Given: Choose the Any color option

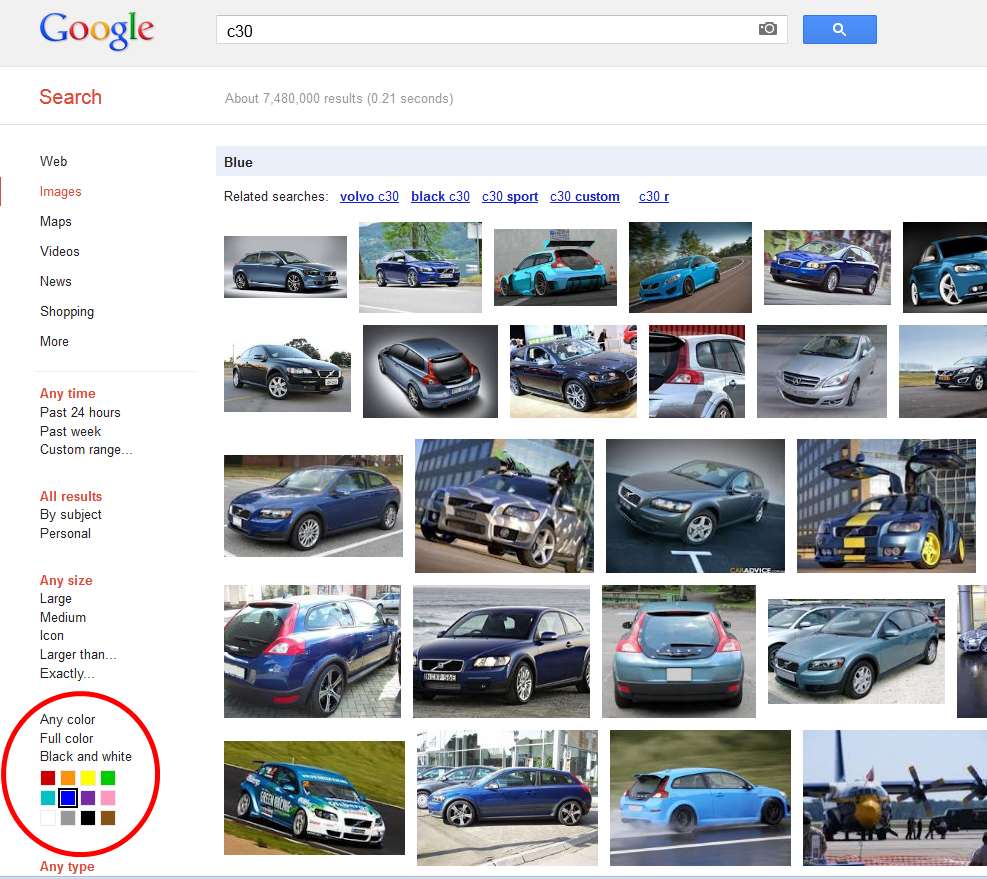Looking at the screenshot, I should [x=67, y=719].
